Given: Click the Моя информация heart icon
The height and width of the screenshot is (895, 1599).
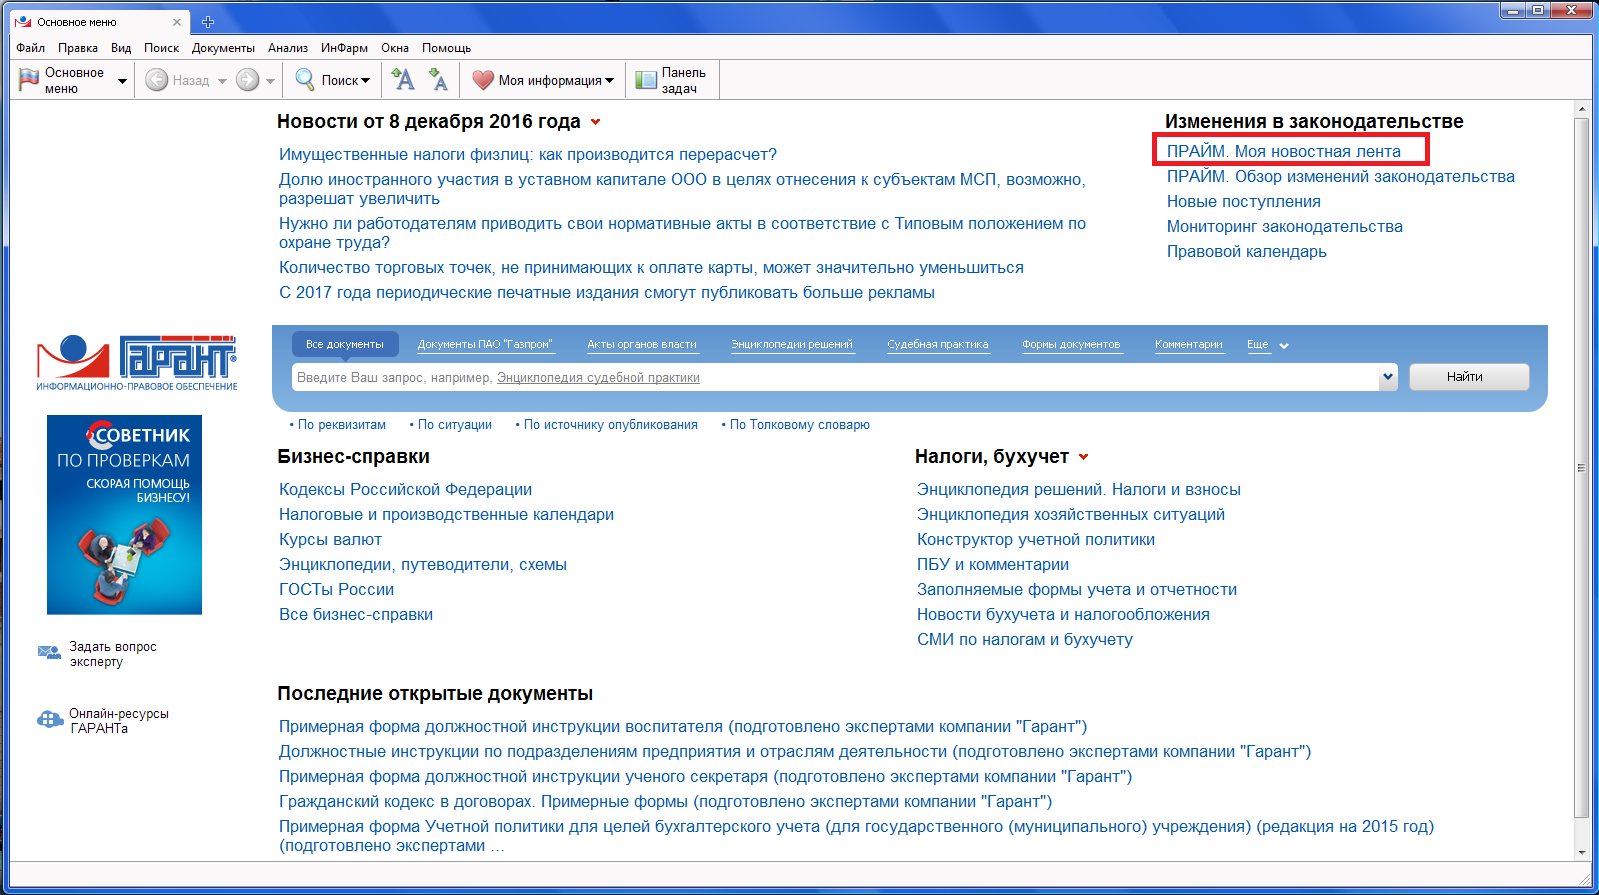Looking at the screenshot, I should point(483,80).
